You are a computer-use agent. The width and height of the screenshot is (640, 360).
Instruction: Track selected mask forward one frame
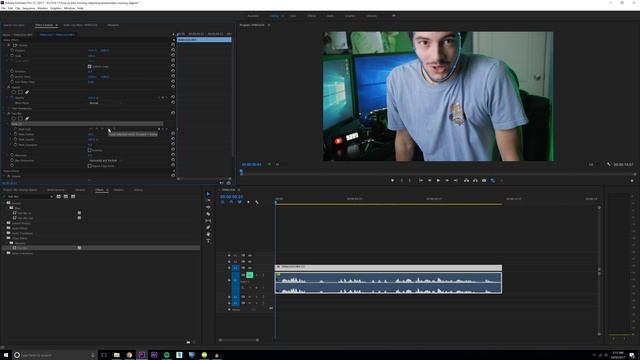[x=108, y=129]
